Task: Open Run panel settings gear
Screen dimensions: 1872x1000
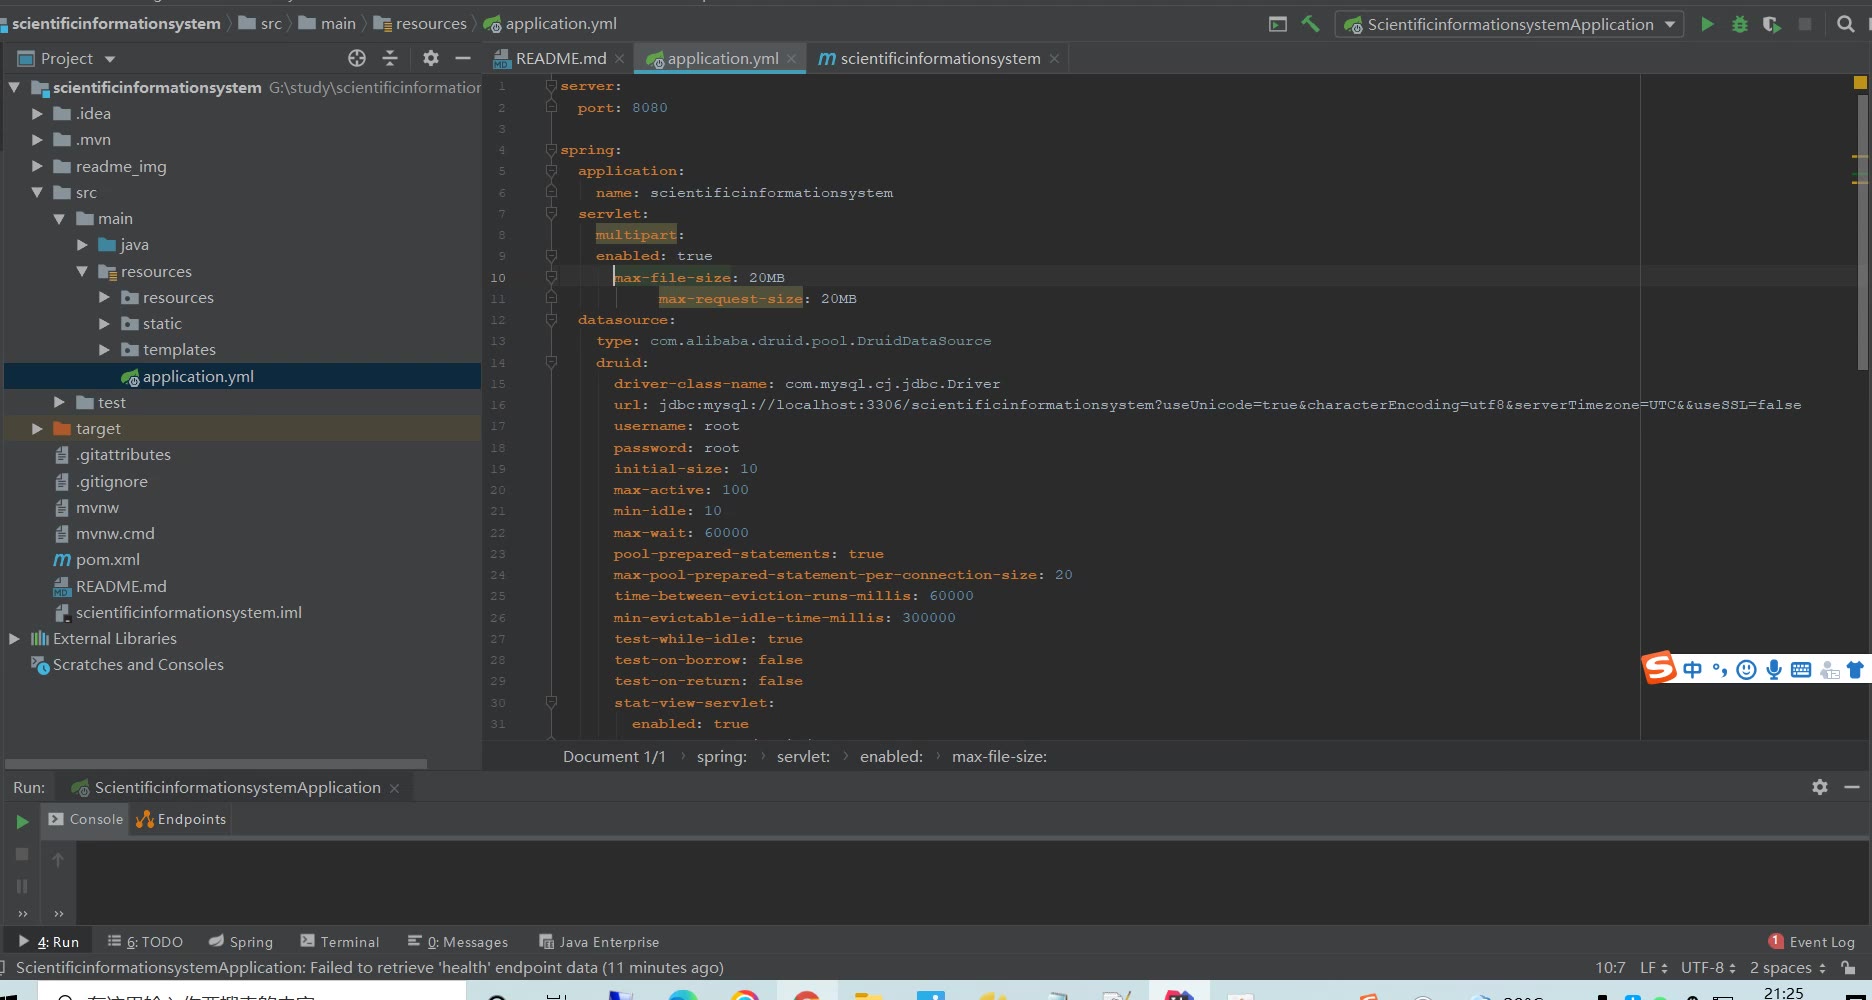Action: 1820,787
